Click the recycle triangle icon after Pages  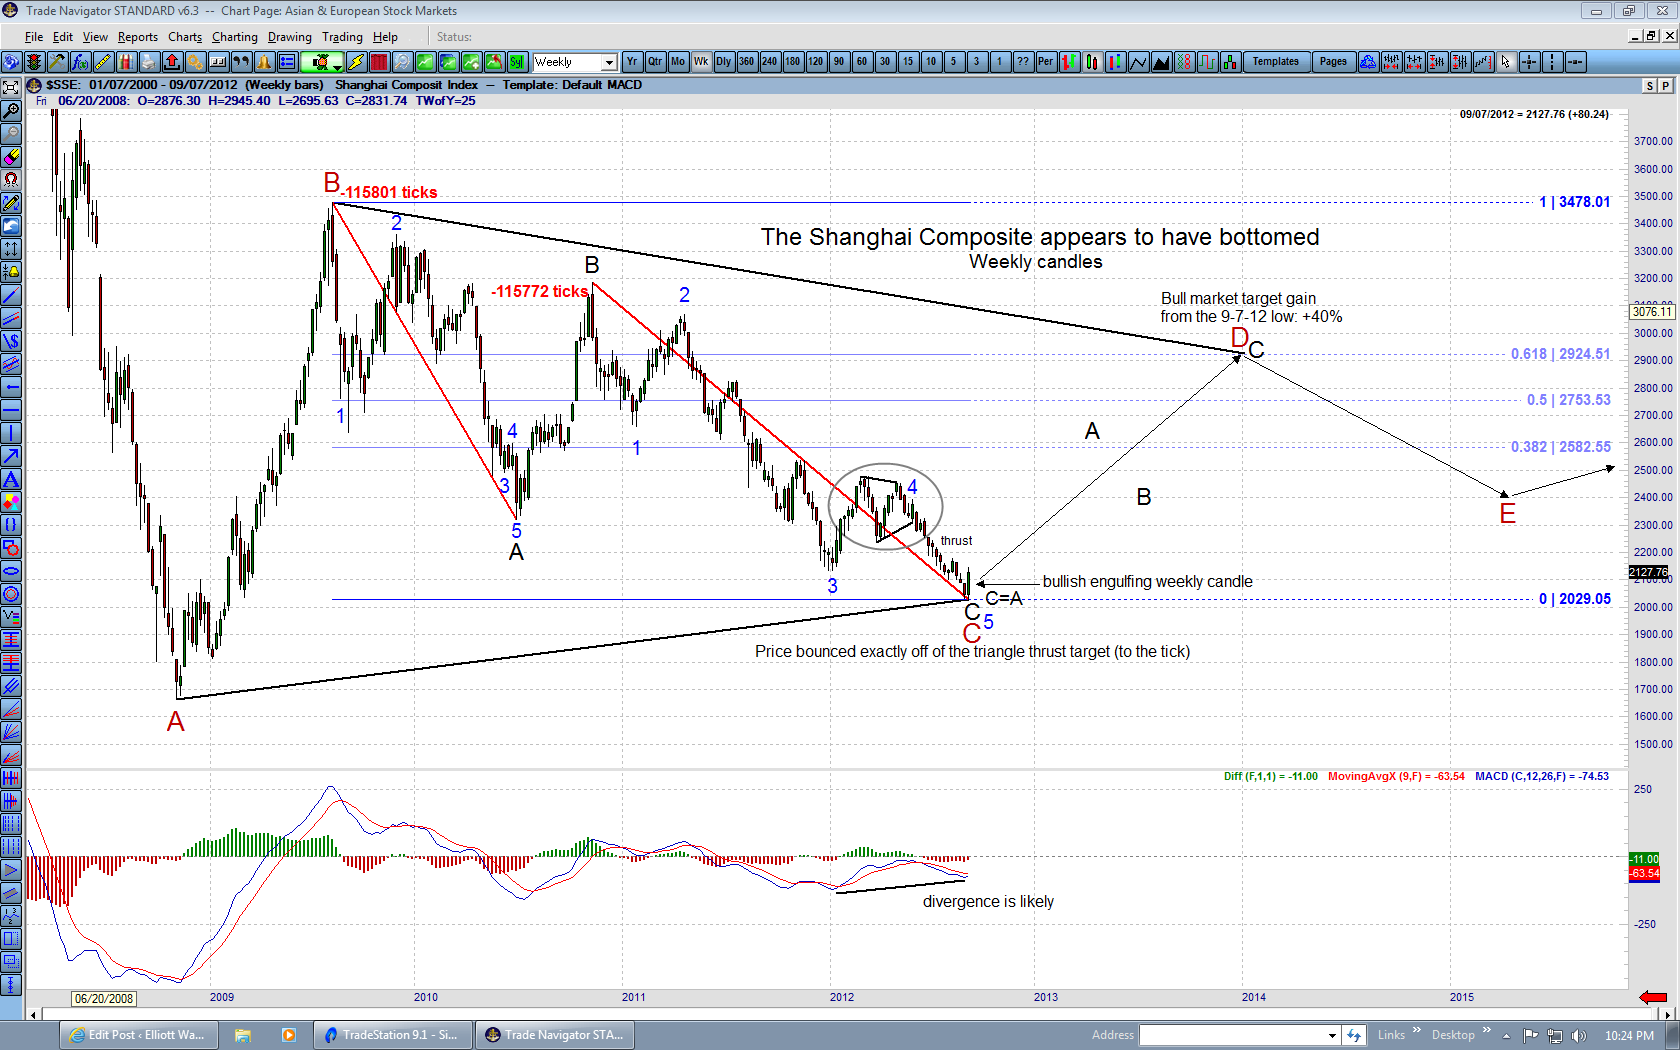(1368, 62)
